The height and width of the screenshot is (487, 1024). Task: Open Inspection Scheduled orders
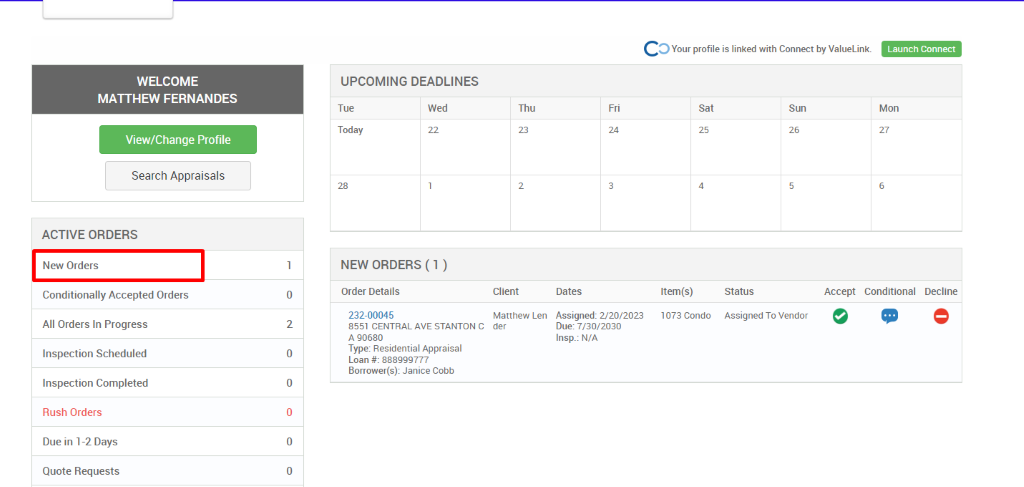(x=167, y=354)
